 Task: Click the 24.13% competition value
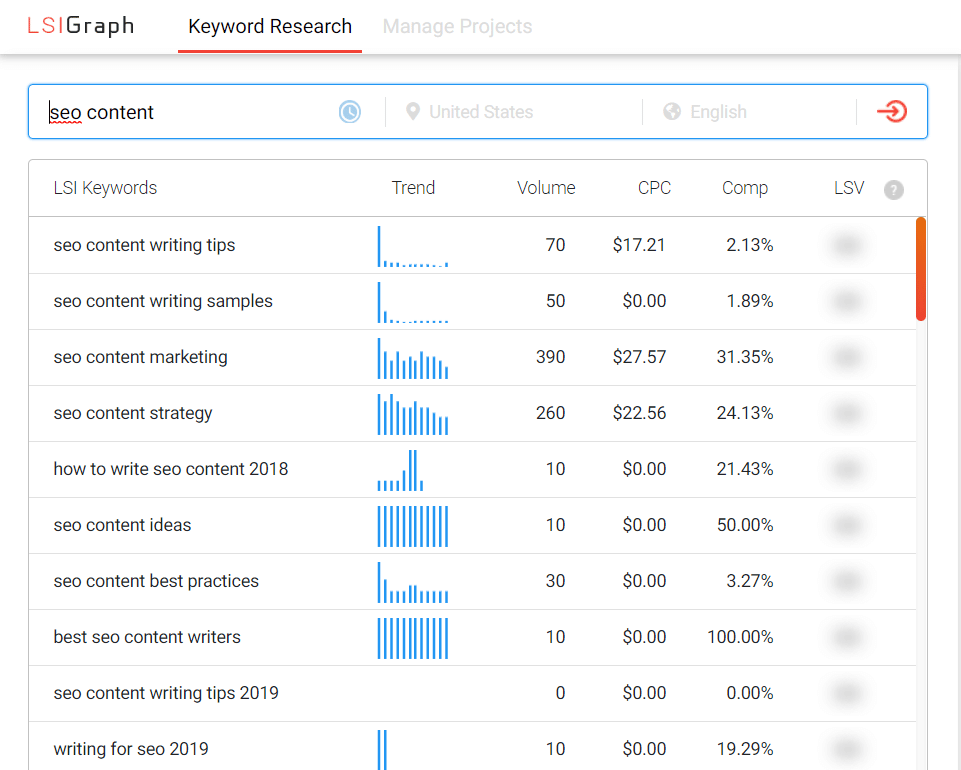[745, 413]
